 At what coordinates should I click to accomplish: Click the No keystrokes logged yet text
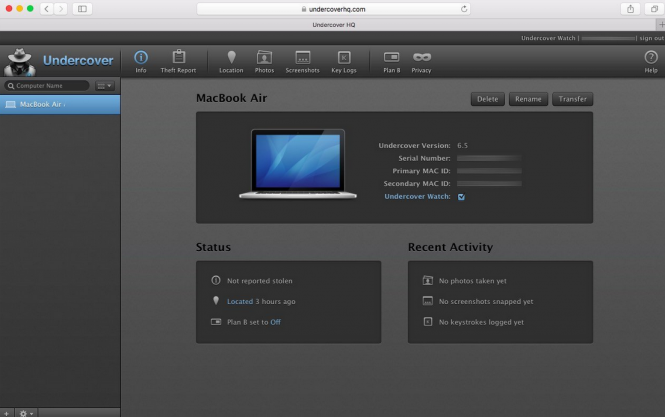pos(481,322)
